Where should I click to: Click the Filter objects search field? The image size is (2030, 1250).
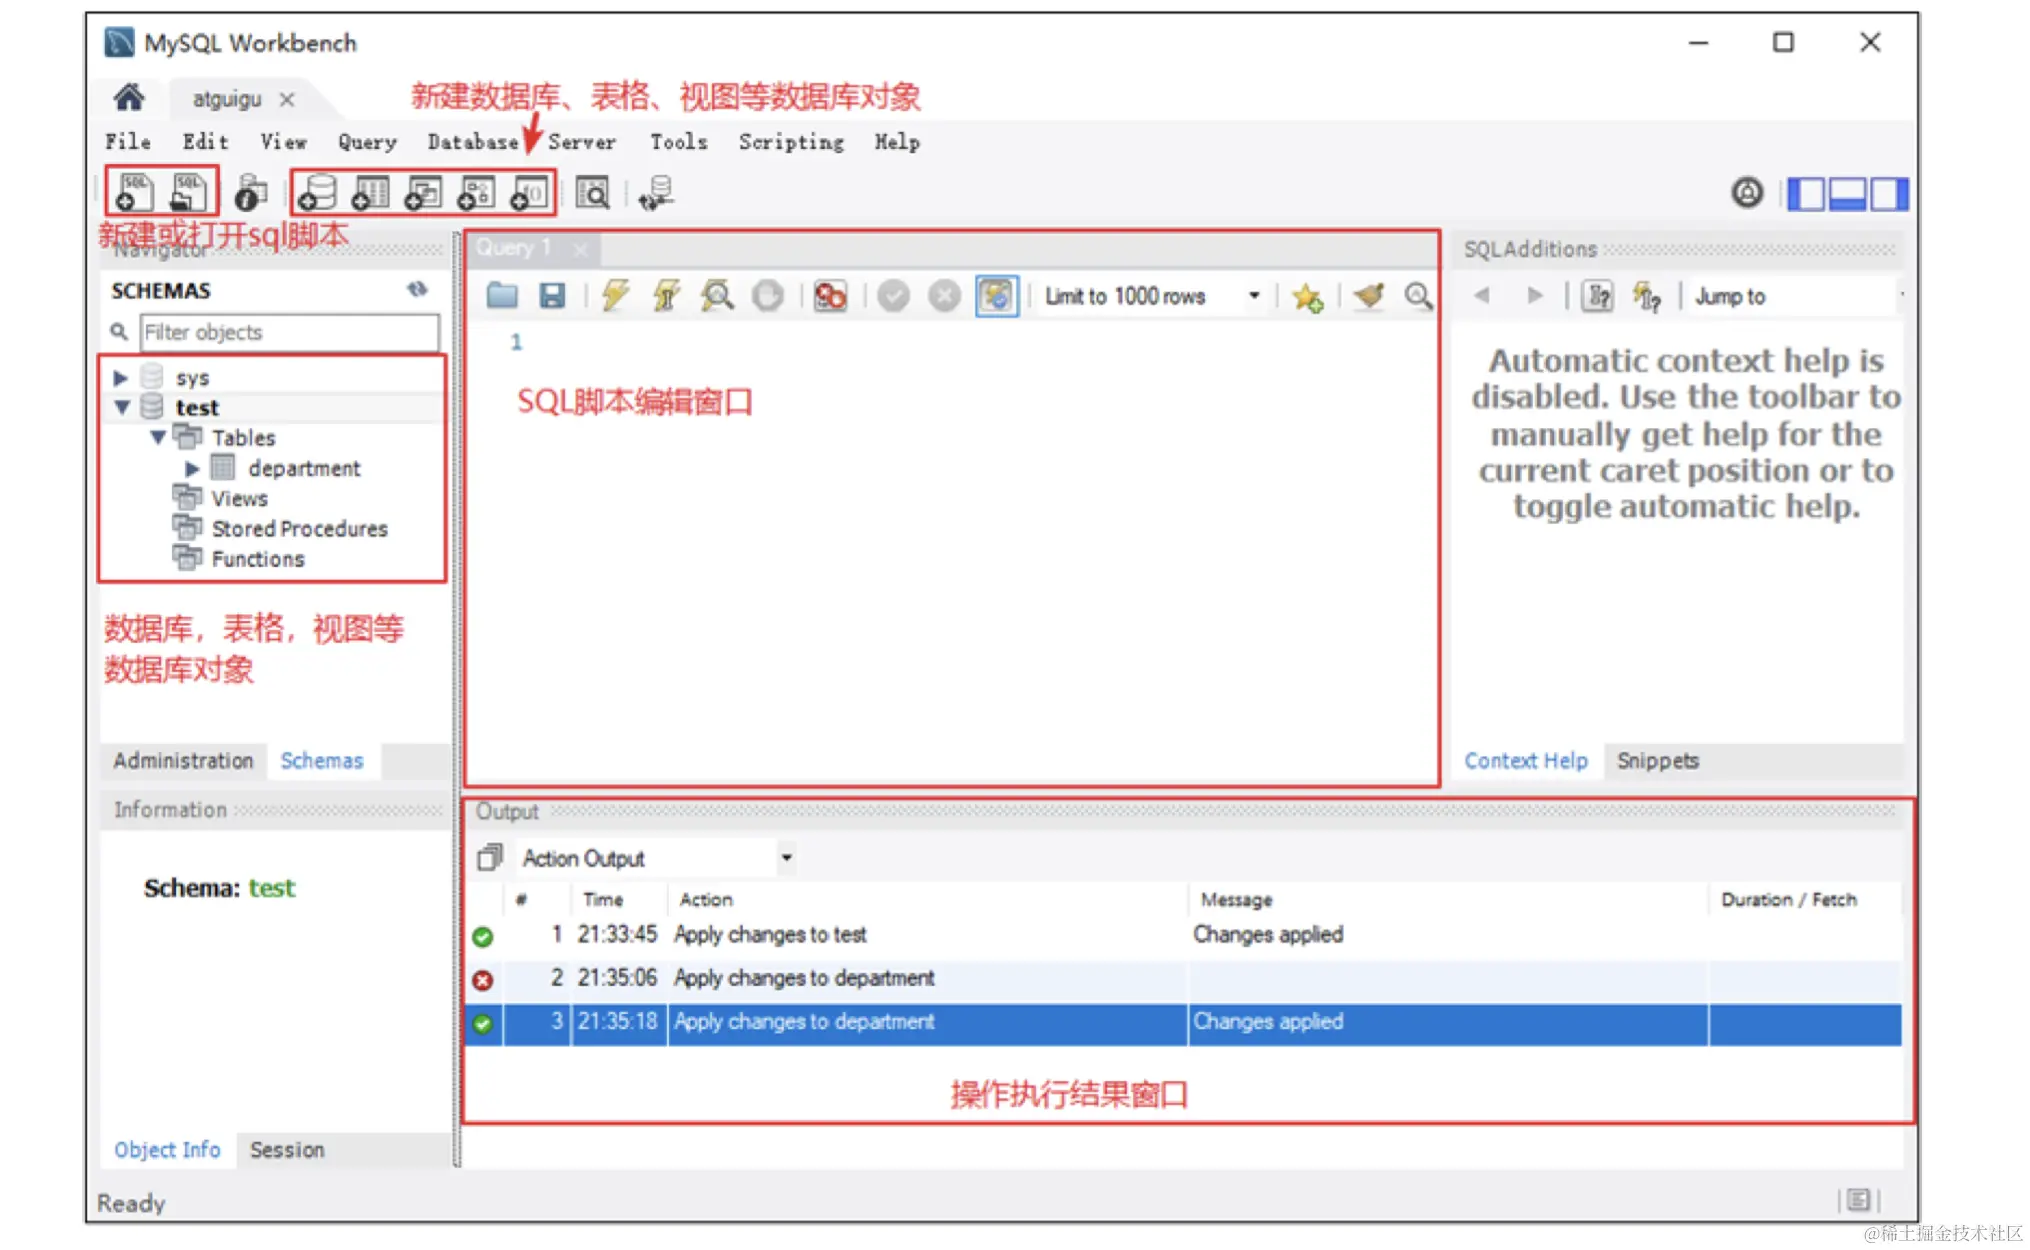[289, 332]
